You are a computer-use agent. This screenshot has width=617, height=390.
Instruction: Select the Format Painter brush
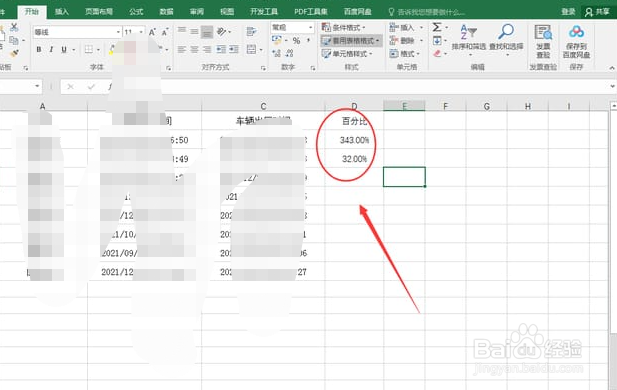(x=14, y=53)
